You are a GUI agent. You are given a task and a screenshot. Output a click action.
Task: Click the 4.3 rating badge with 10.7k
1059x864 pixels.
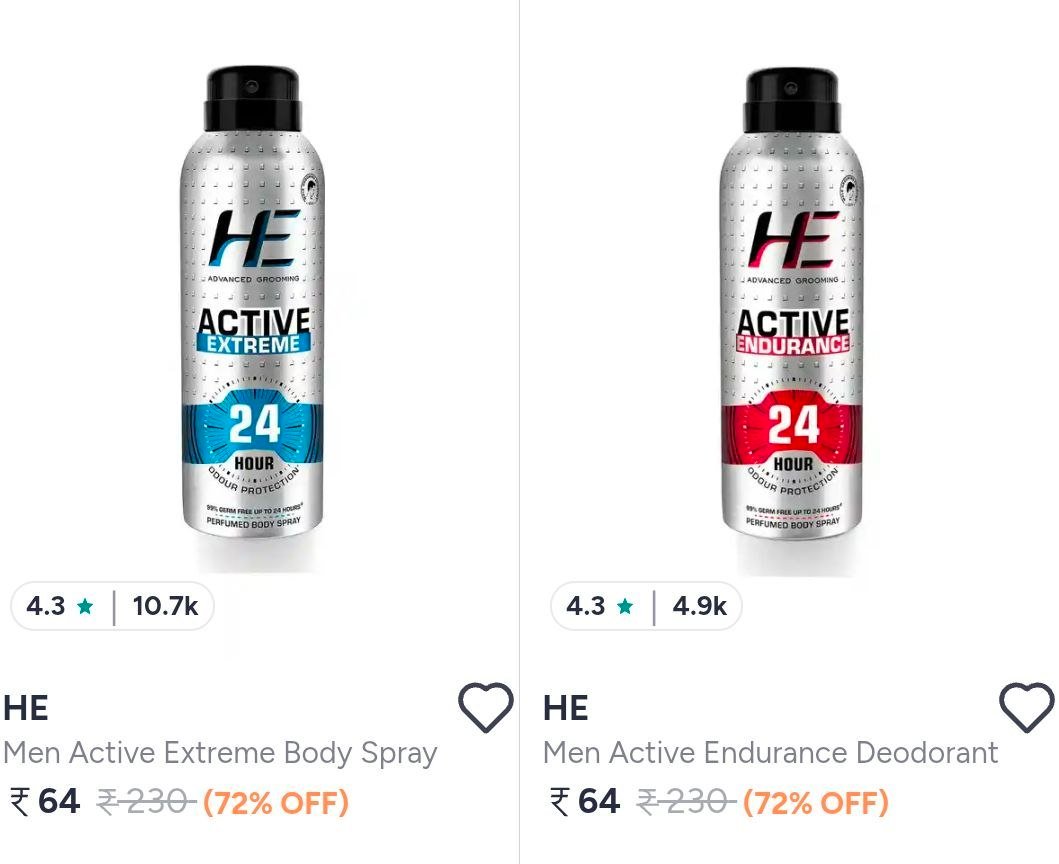pos(112,606)
